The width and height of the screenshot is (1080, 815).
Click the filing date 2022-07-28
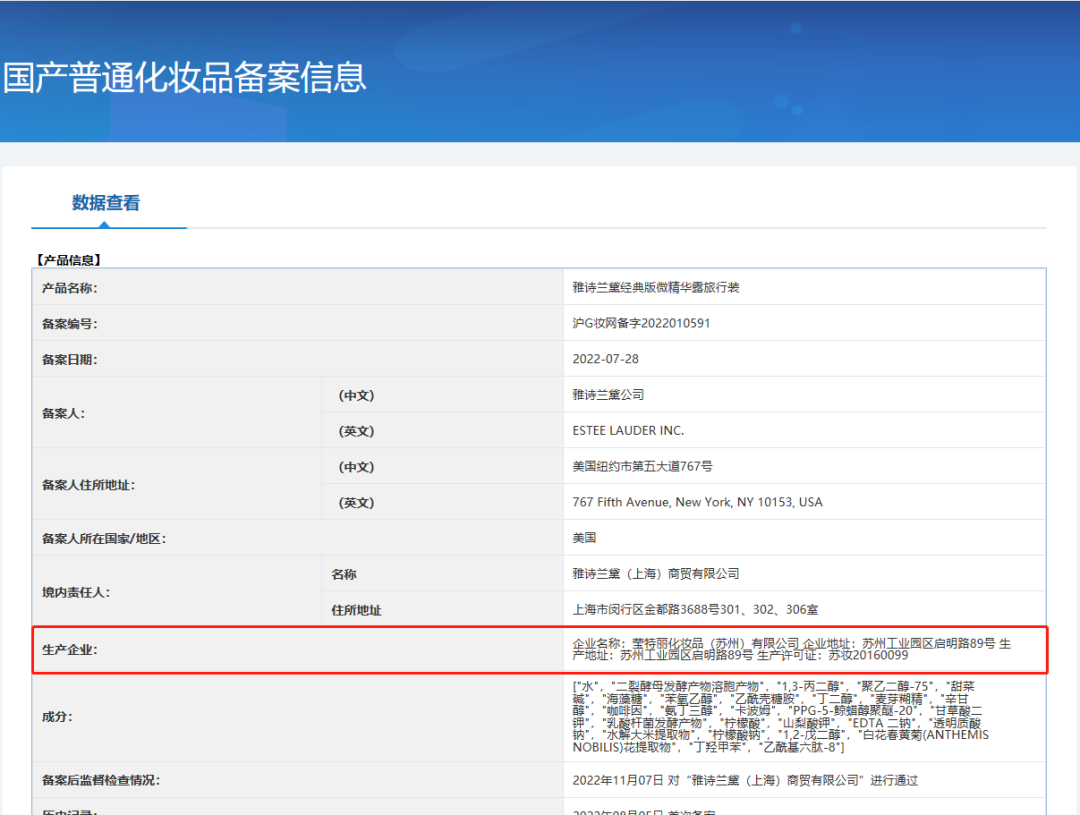click(605, 359)
